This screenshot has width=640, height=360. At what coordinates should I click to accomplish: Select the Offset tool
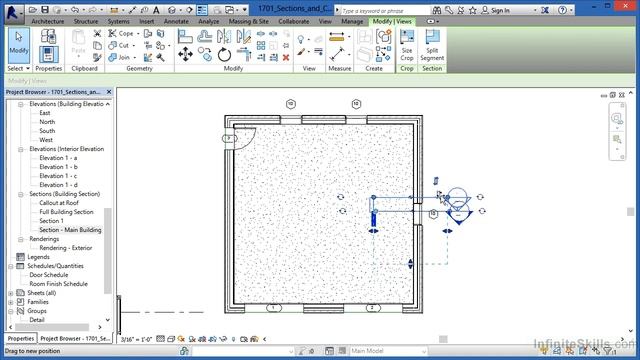point(204,37)
